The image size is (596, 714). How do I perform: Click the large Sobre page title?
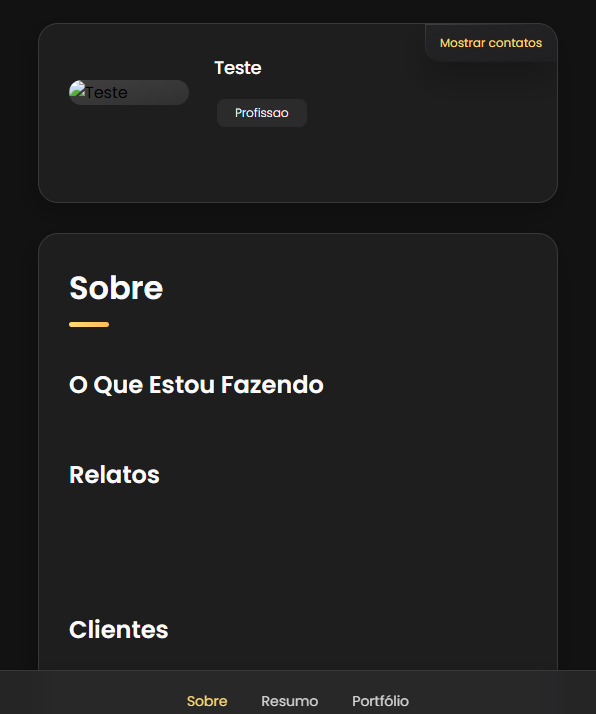pyautogui.click(x=116, y=288)
